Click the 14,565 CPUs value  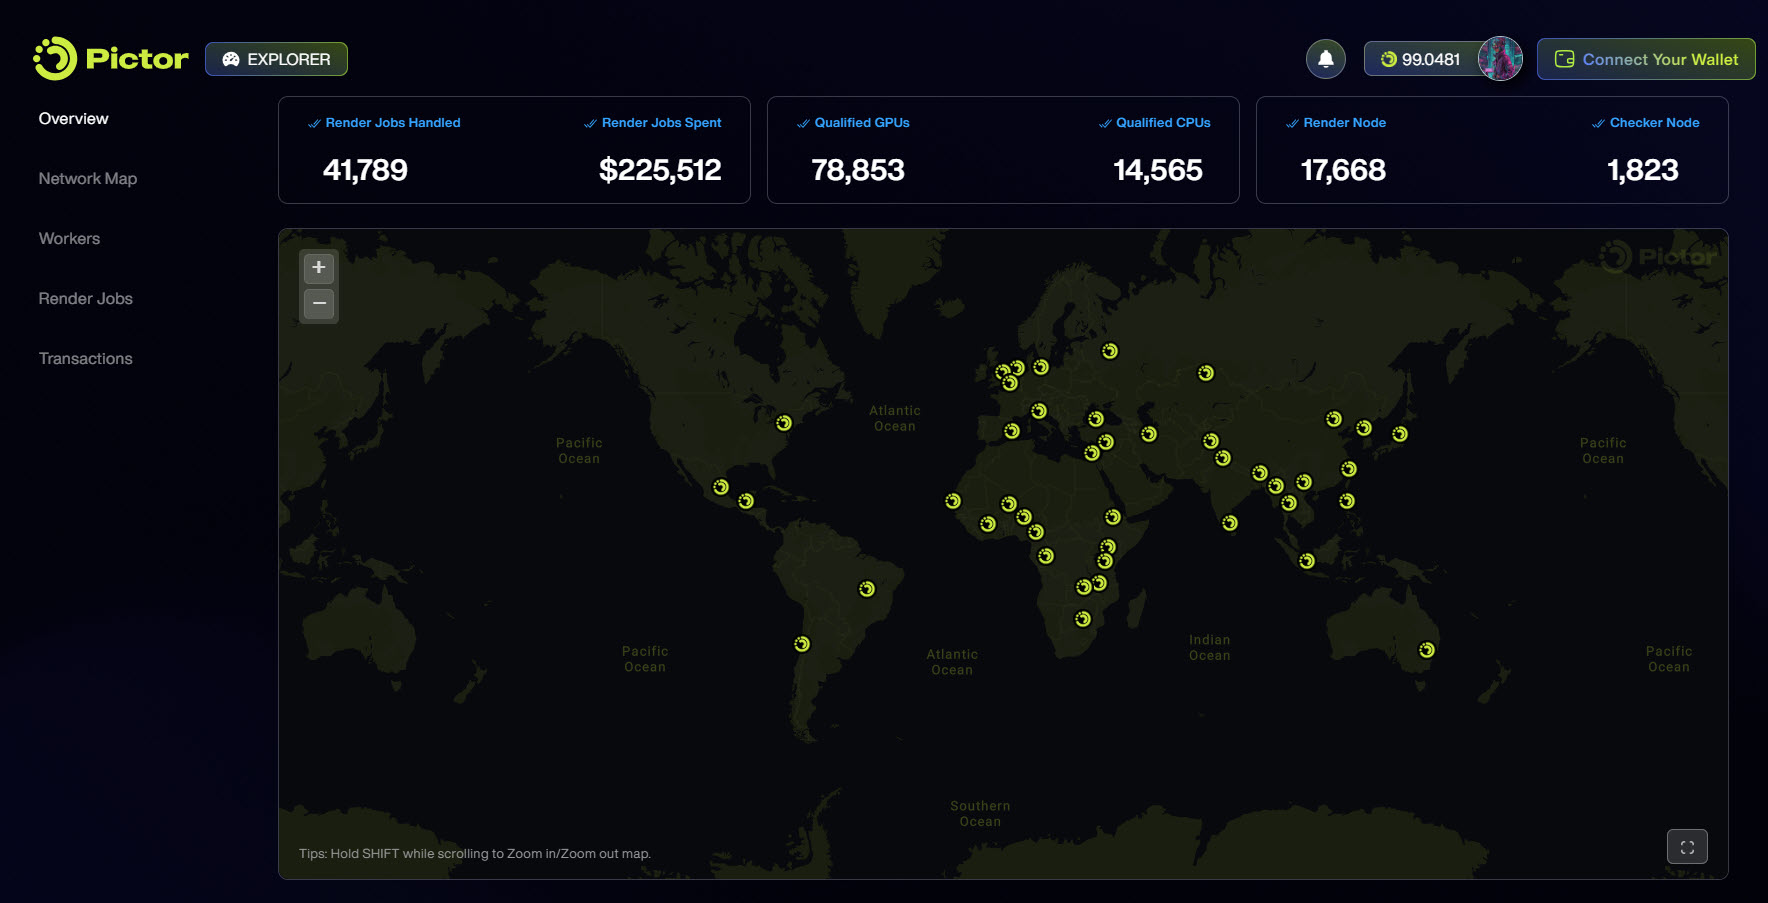pyautogui.click(x=1158, y=170)
